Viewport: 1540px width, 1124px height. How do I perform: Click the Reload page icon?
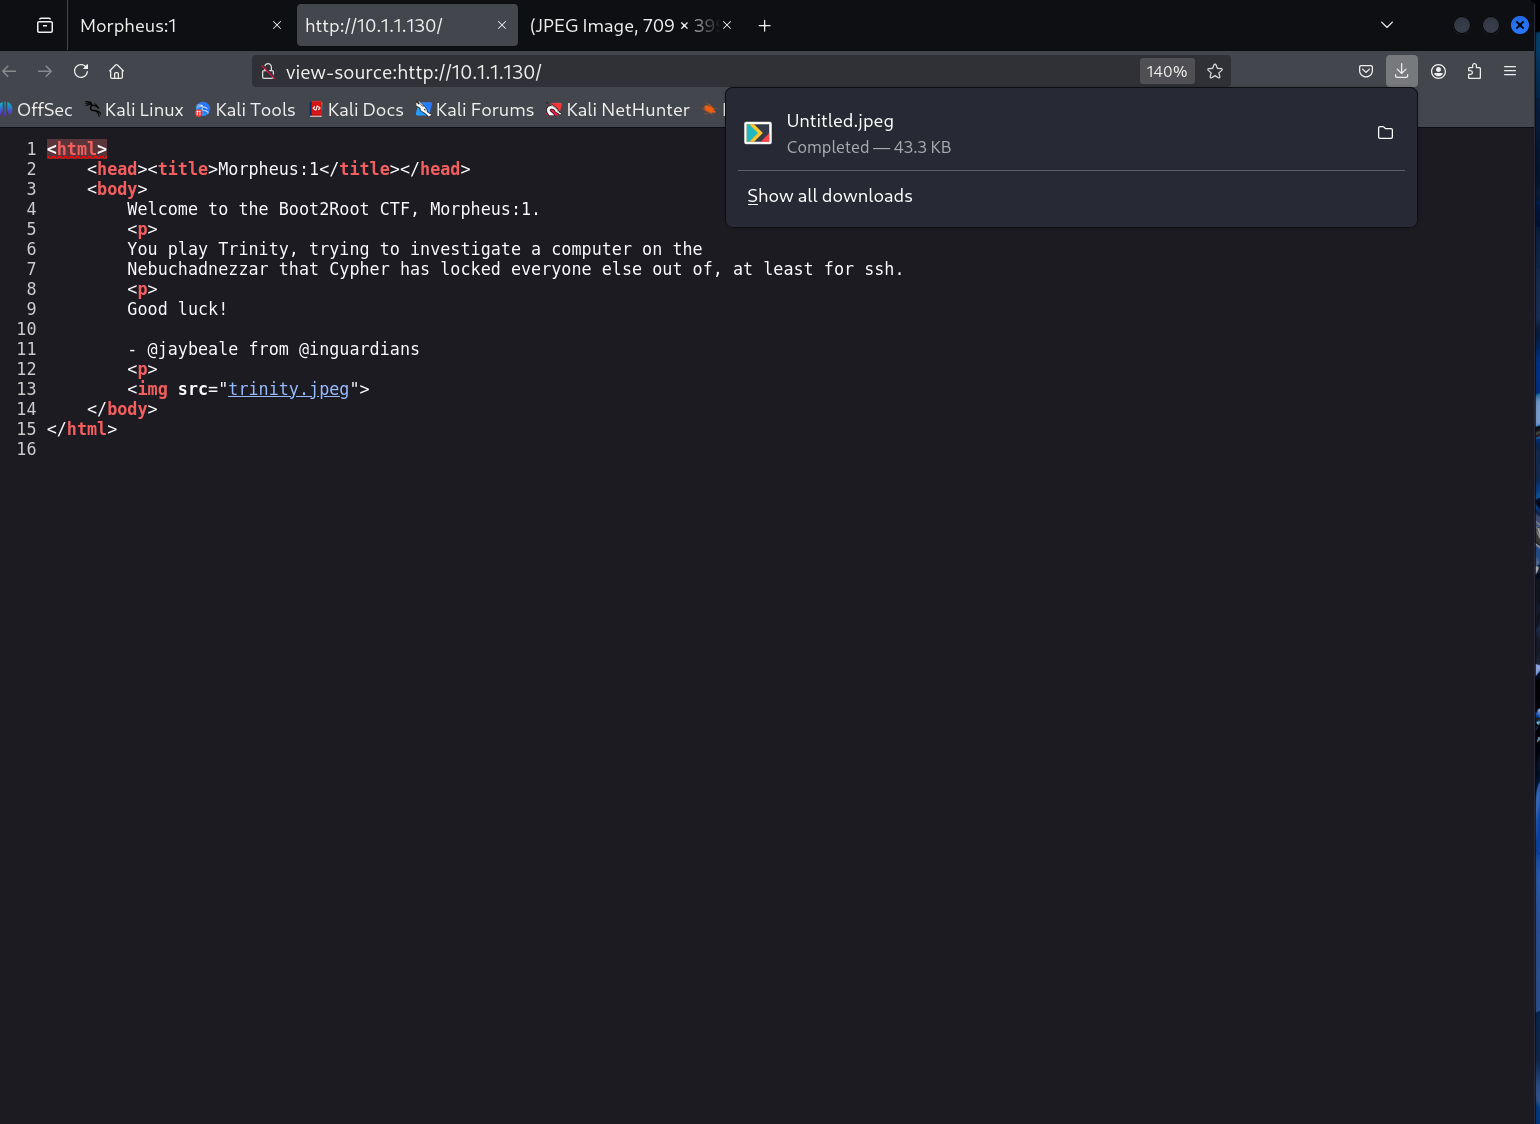pyautogui.click(x=81, y=71)
